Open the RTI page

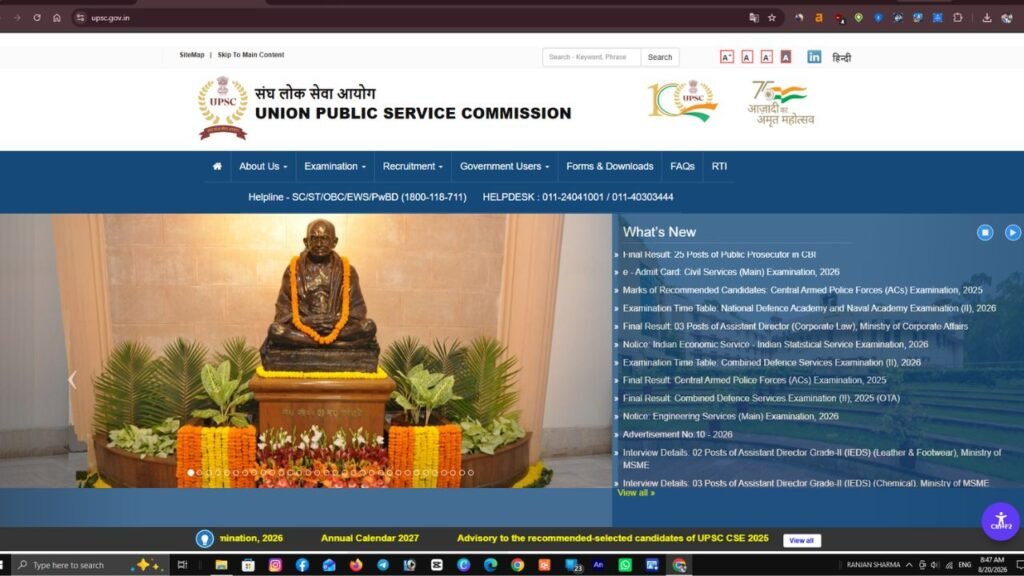[x=719, y=167]
